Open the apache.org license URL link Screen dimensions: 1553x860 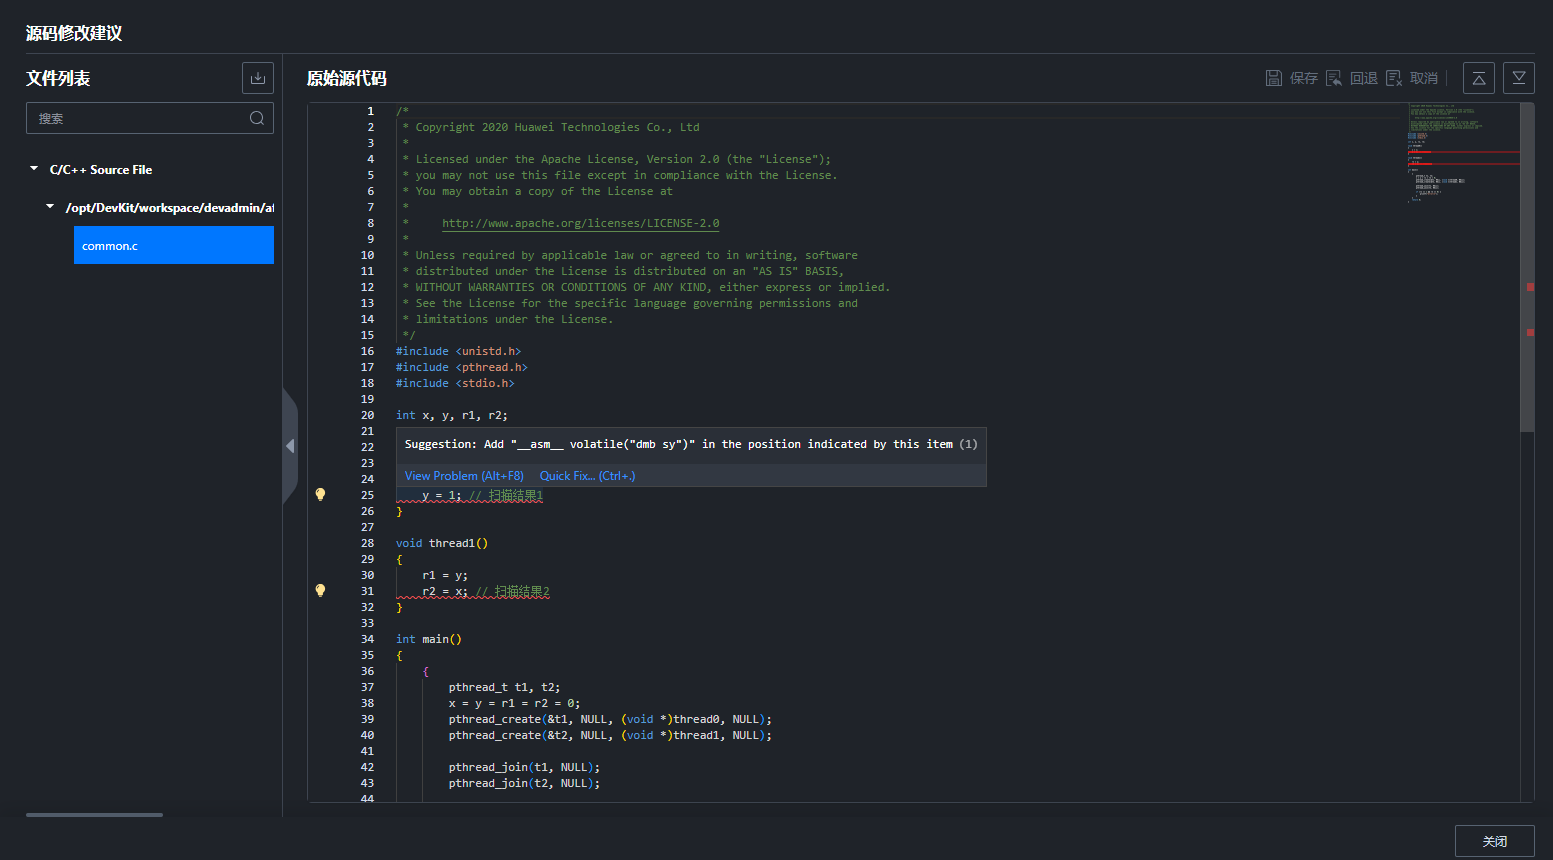pos(580,223)
